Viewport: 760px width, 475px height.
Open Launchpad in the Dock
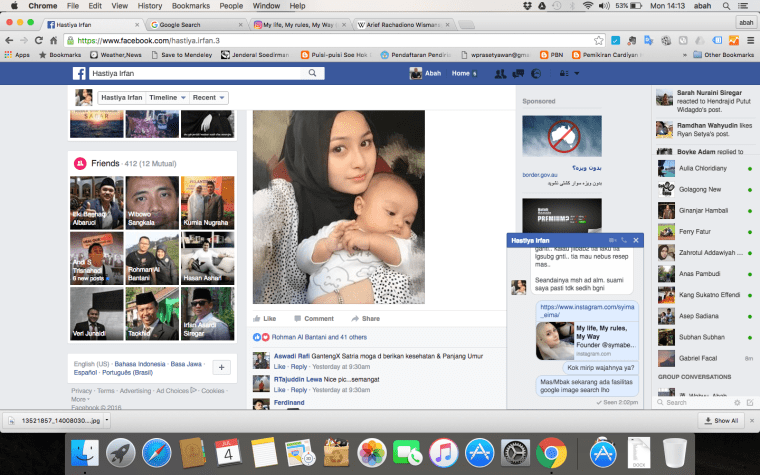[x=121, y=453]
